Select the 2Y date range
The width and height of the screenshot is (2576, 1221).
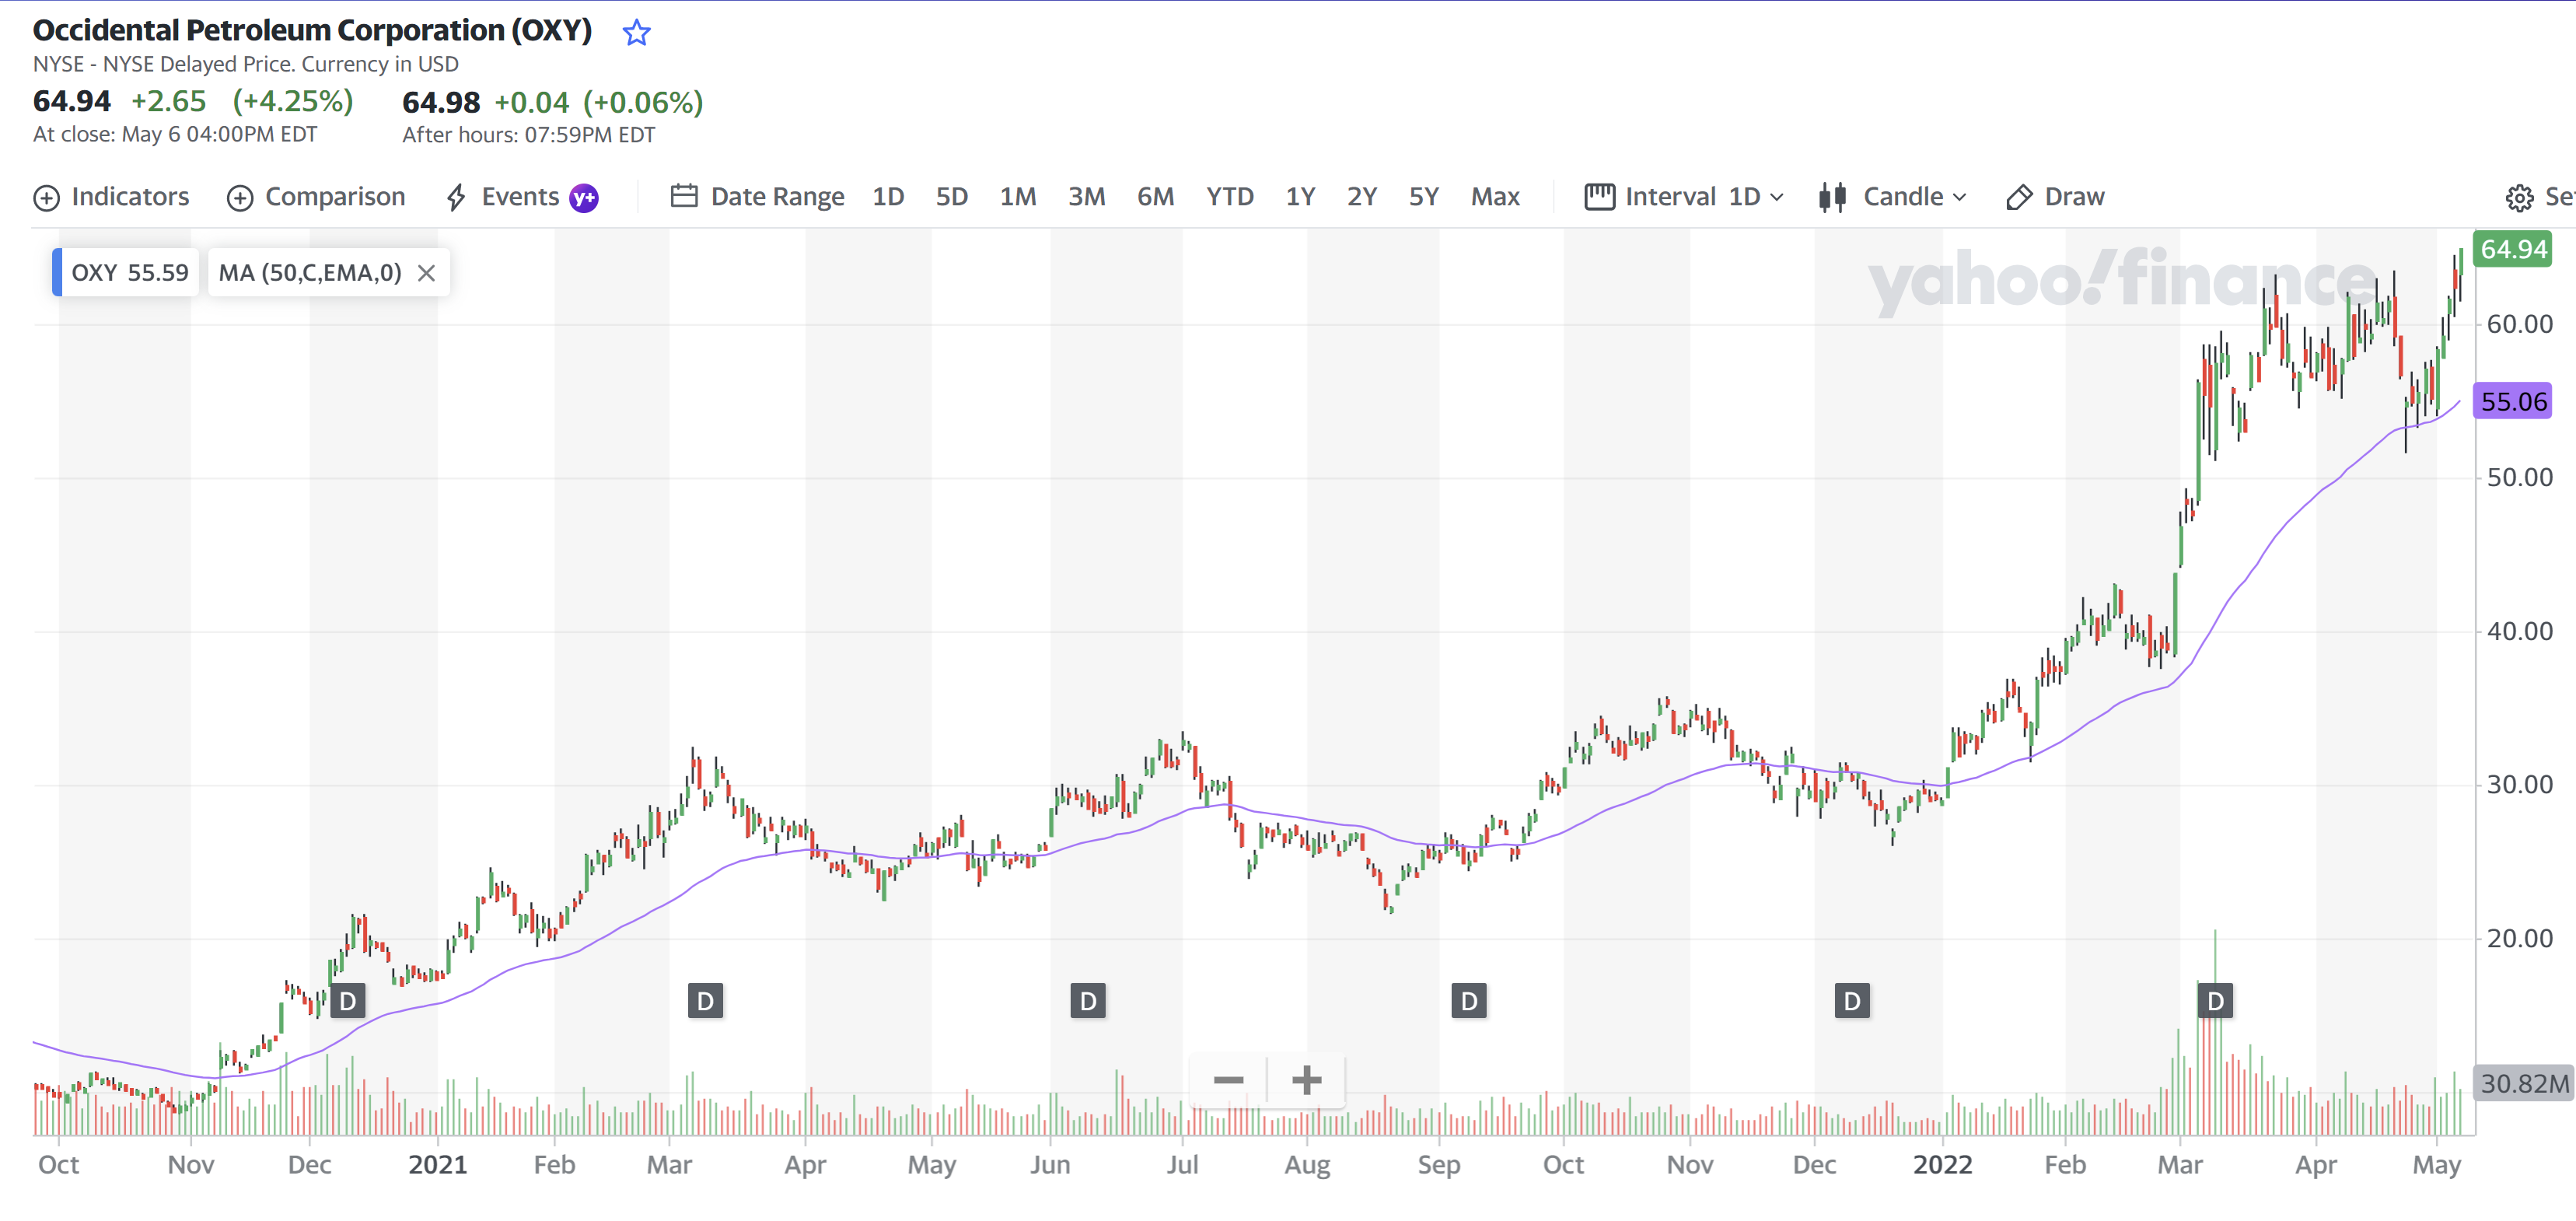1362,197
